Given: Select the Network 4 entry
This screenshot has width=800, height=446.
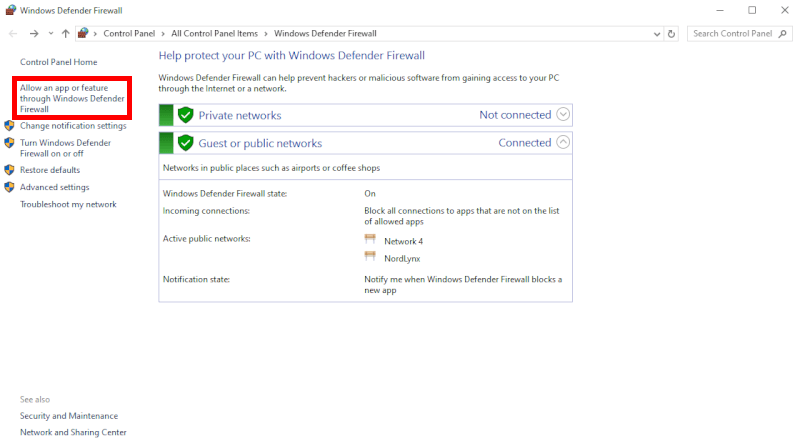Looking at the screenshot, I should [404, 241].
